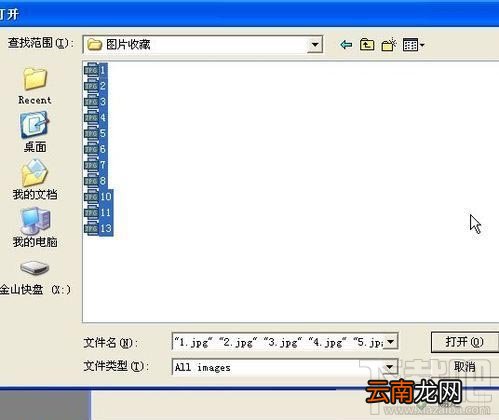Image resolution: width=499 pixels, height=420 pixels.
Task: Open 我的电脑 in the sidebar
Action: click(35, 227)
